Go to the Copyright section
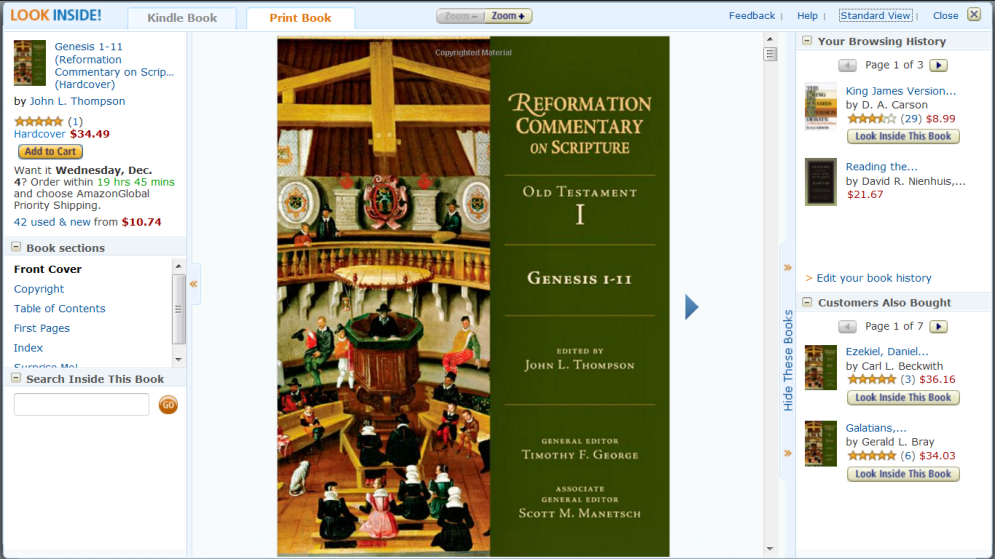The height and width of the screenshot is (559, 995). coord(39,289)
